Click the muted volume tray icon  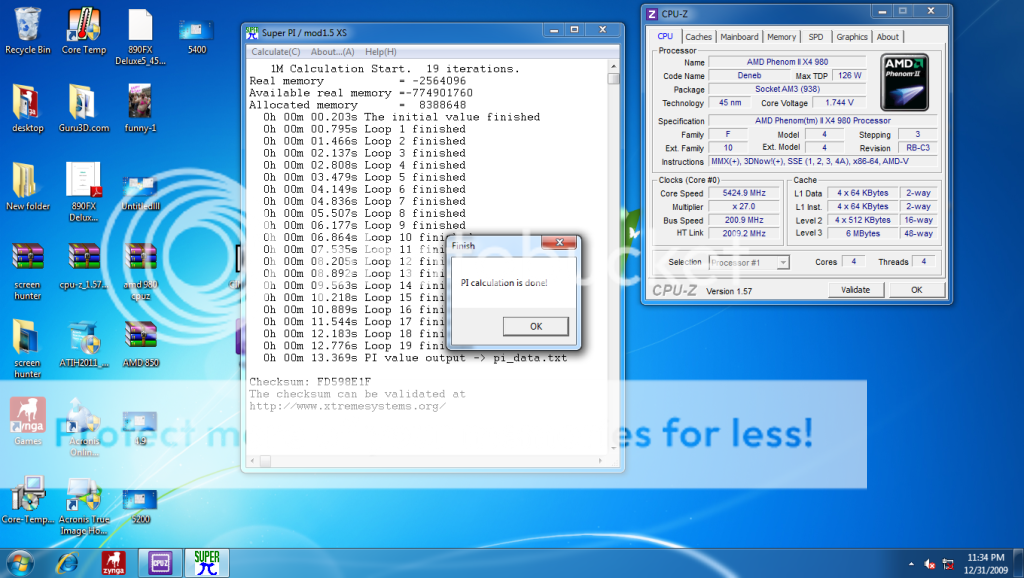tap(929, 564)
